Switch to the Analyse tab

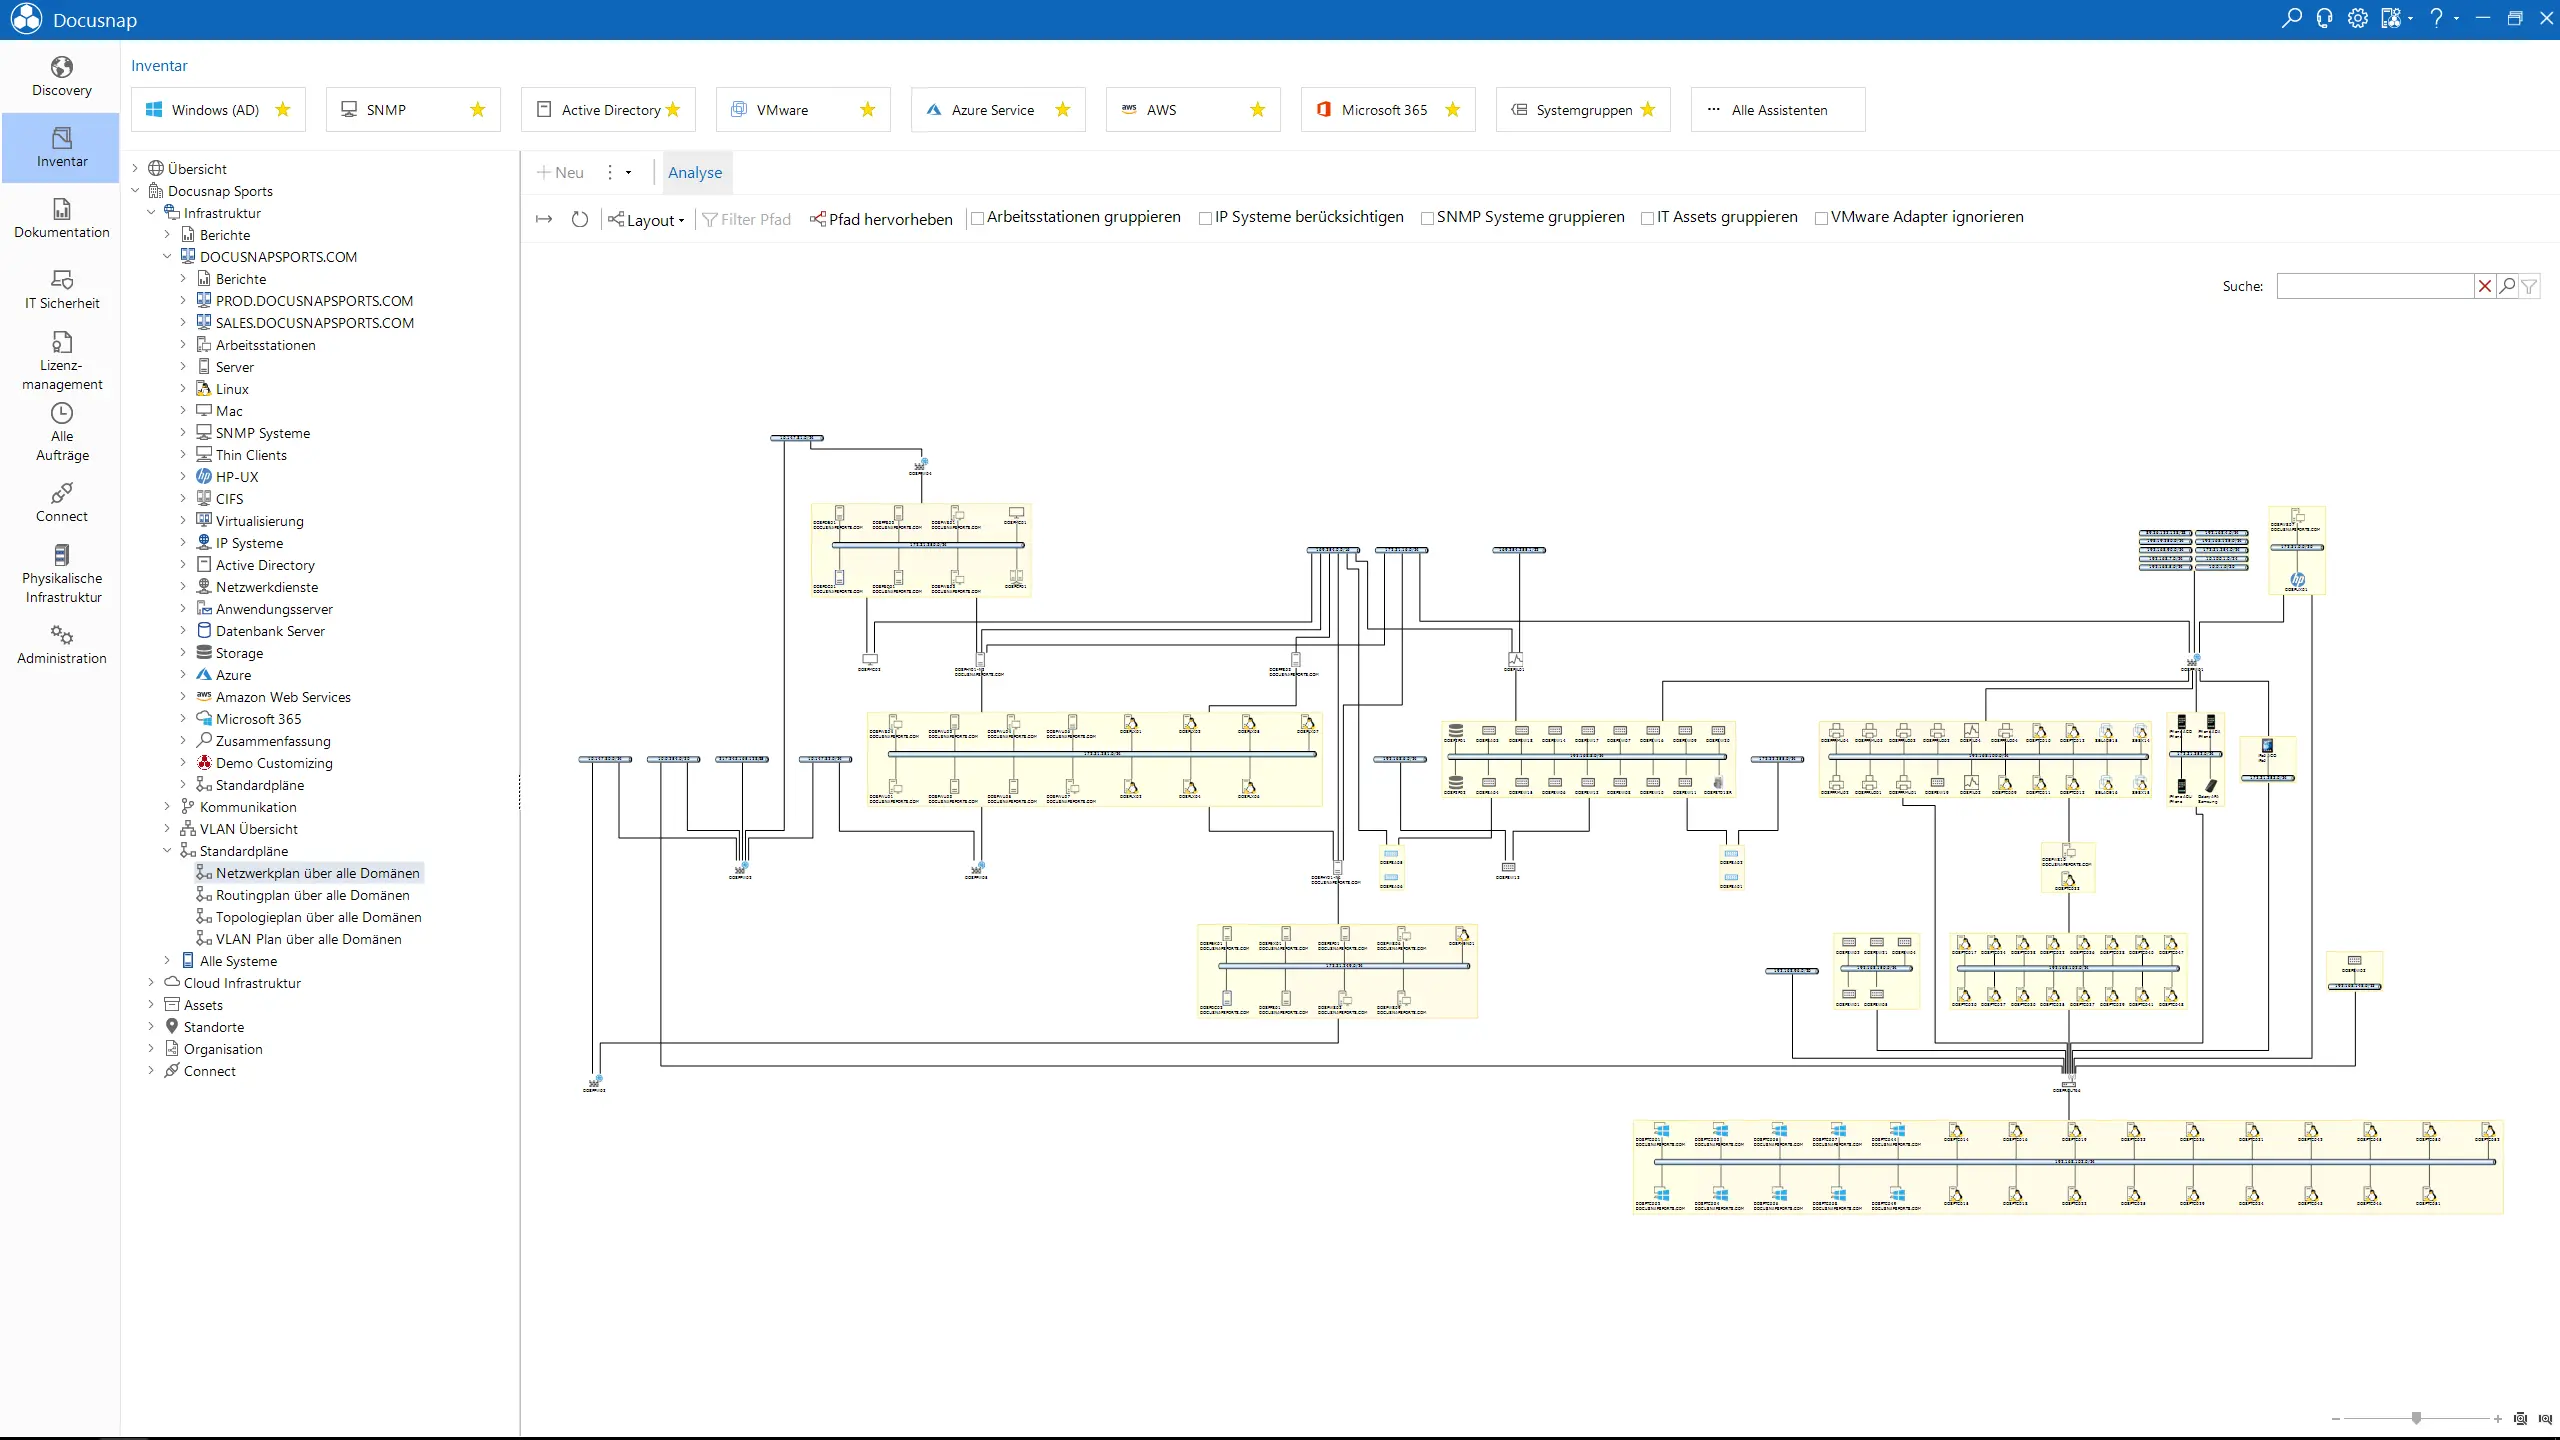[x=694, y=172]
